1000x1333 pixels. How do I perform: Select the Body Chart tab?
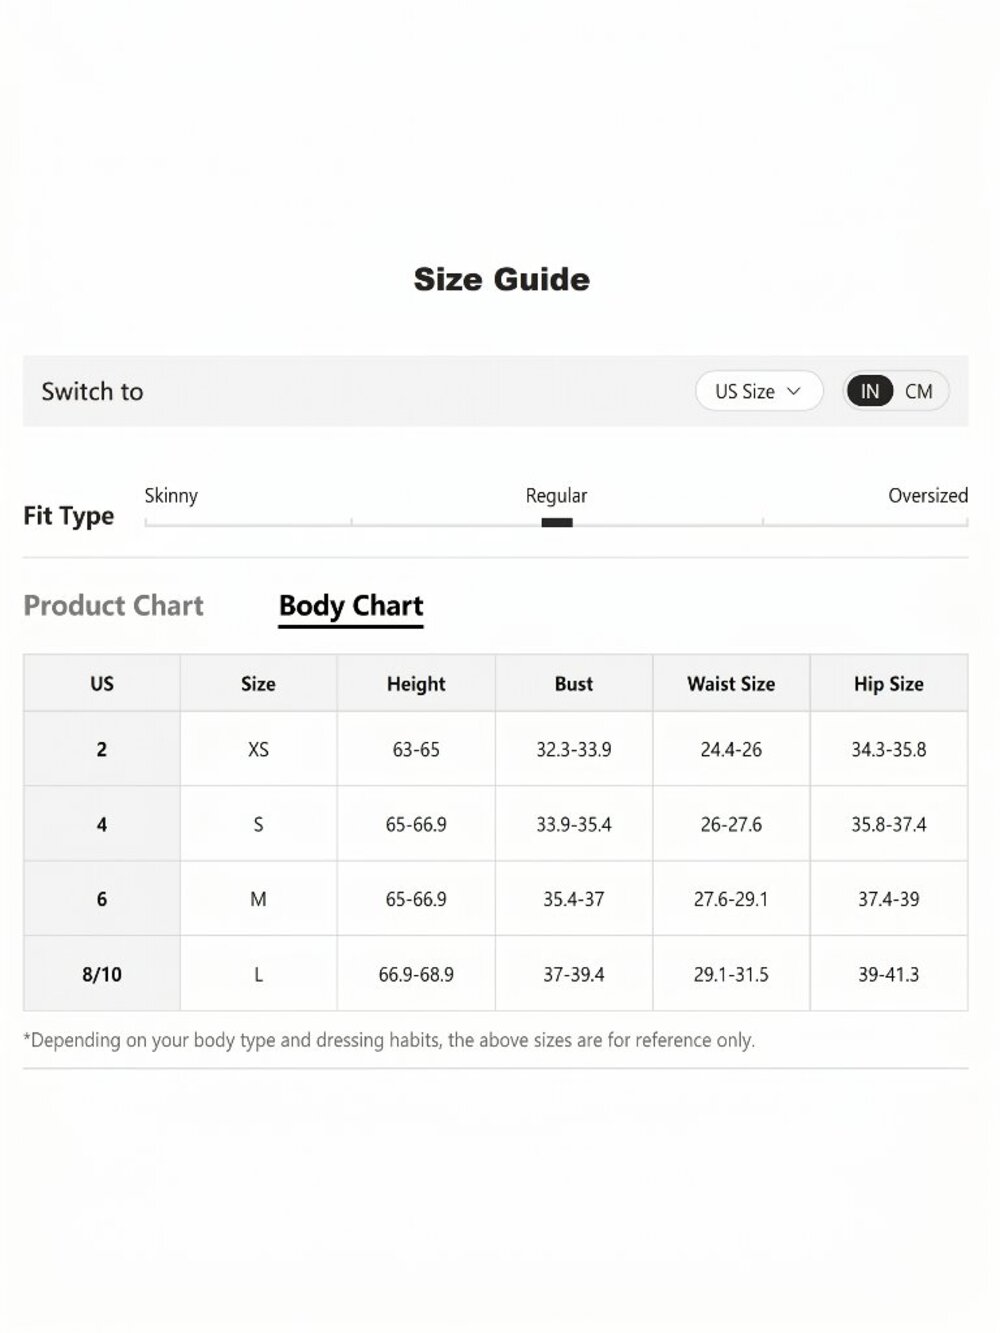coord(351,606)
